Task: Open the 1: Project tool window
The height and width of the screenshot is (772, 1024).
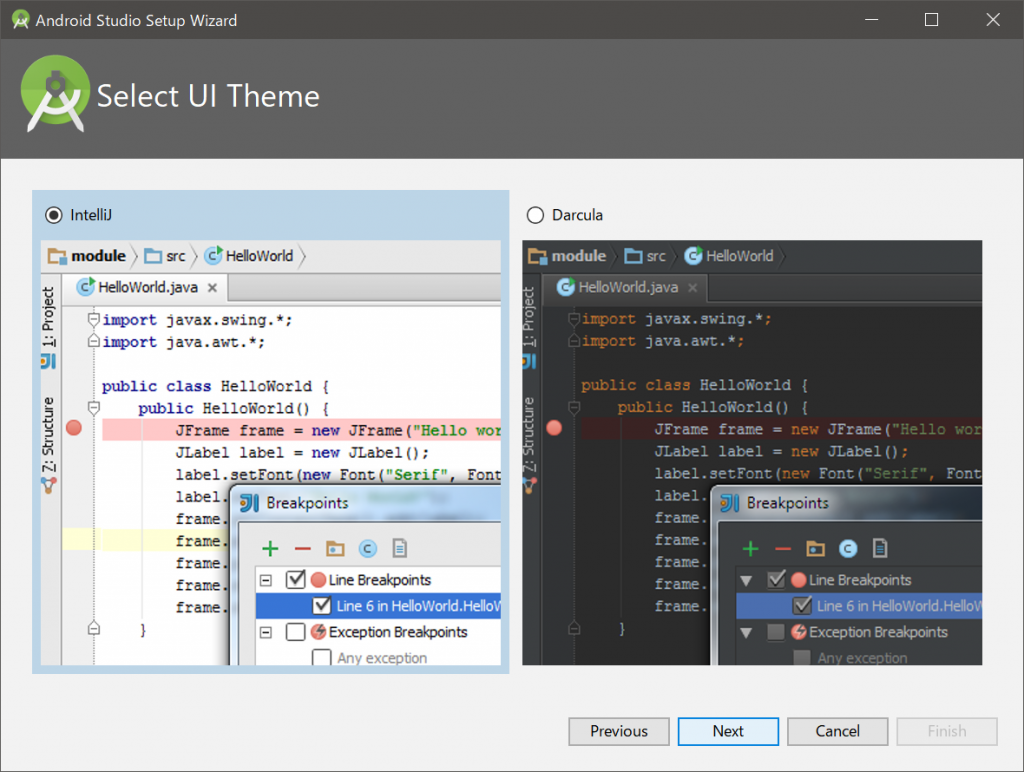Action: point(48,317)
